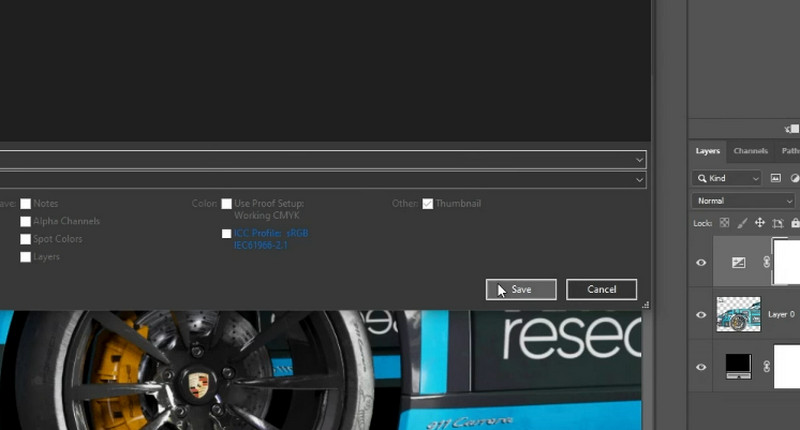Viewport: 800px width, 430px height.
Task: Uncheck the Thumbnail checkbox
Action: click(428, 204)
